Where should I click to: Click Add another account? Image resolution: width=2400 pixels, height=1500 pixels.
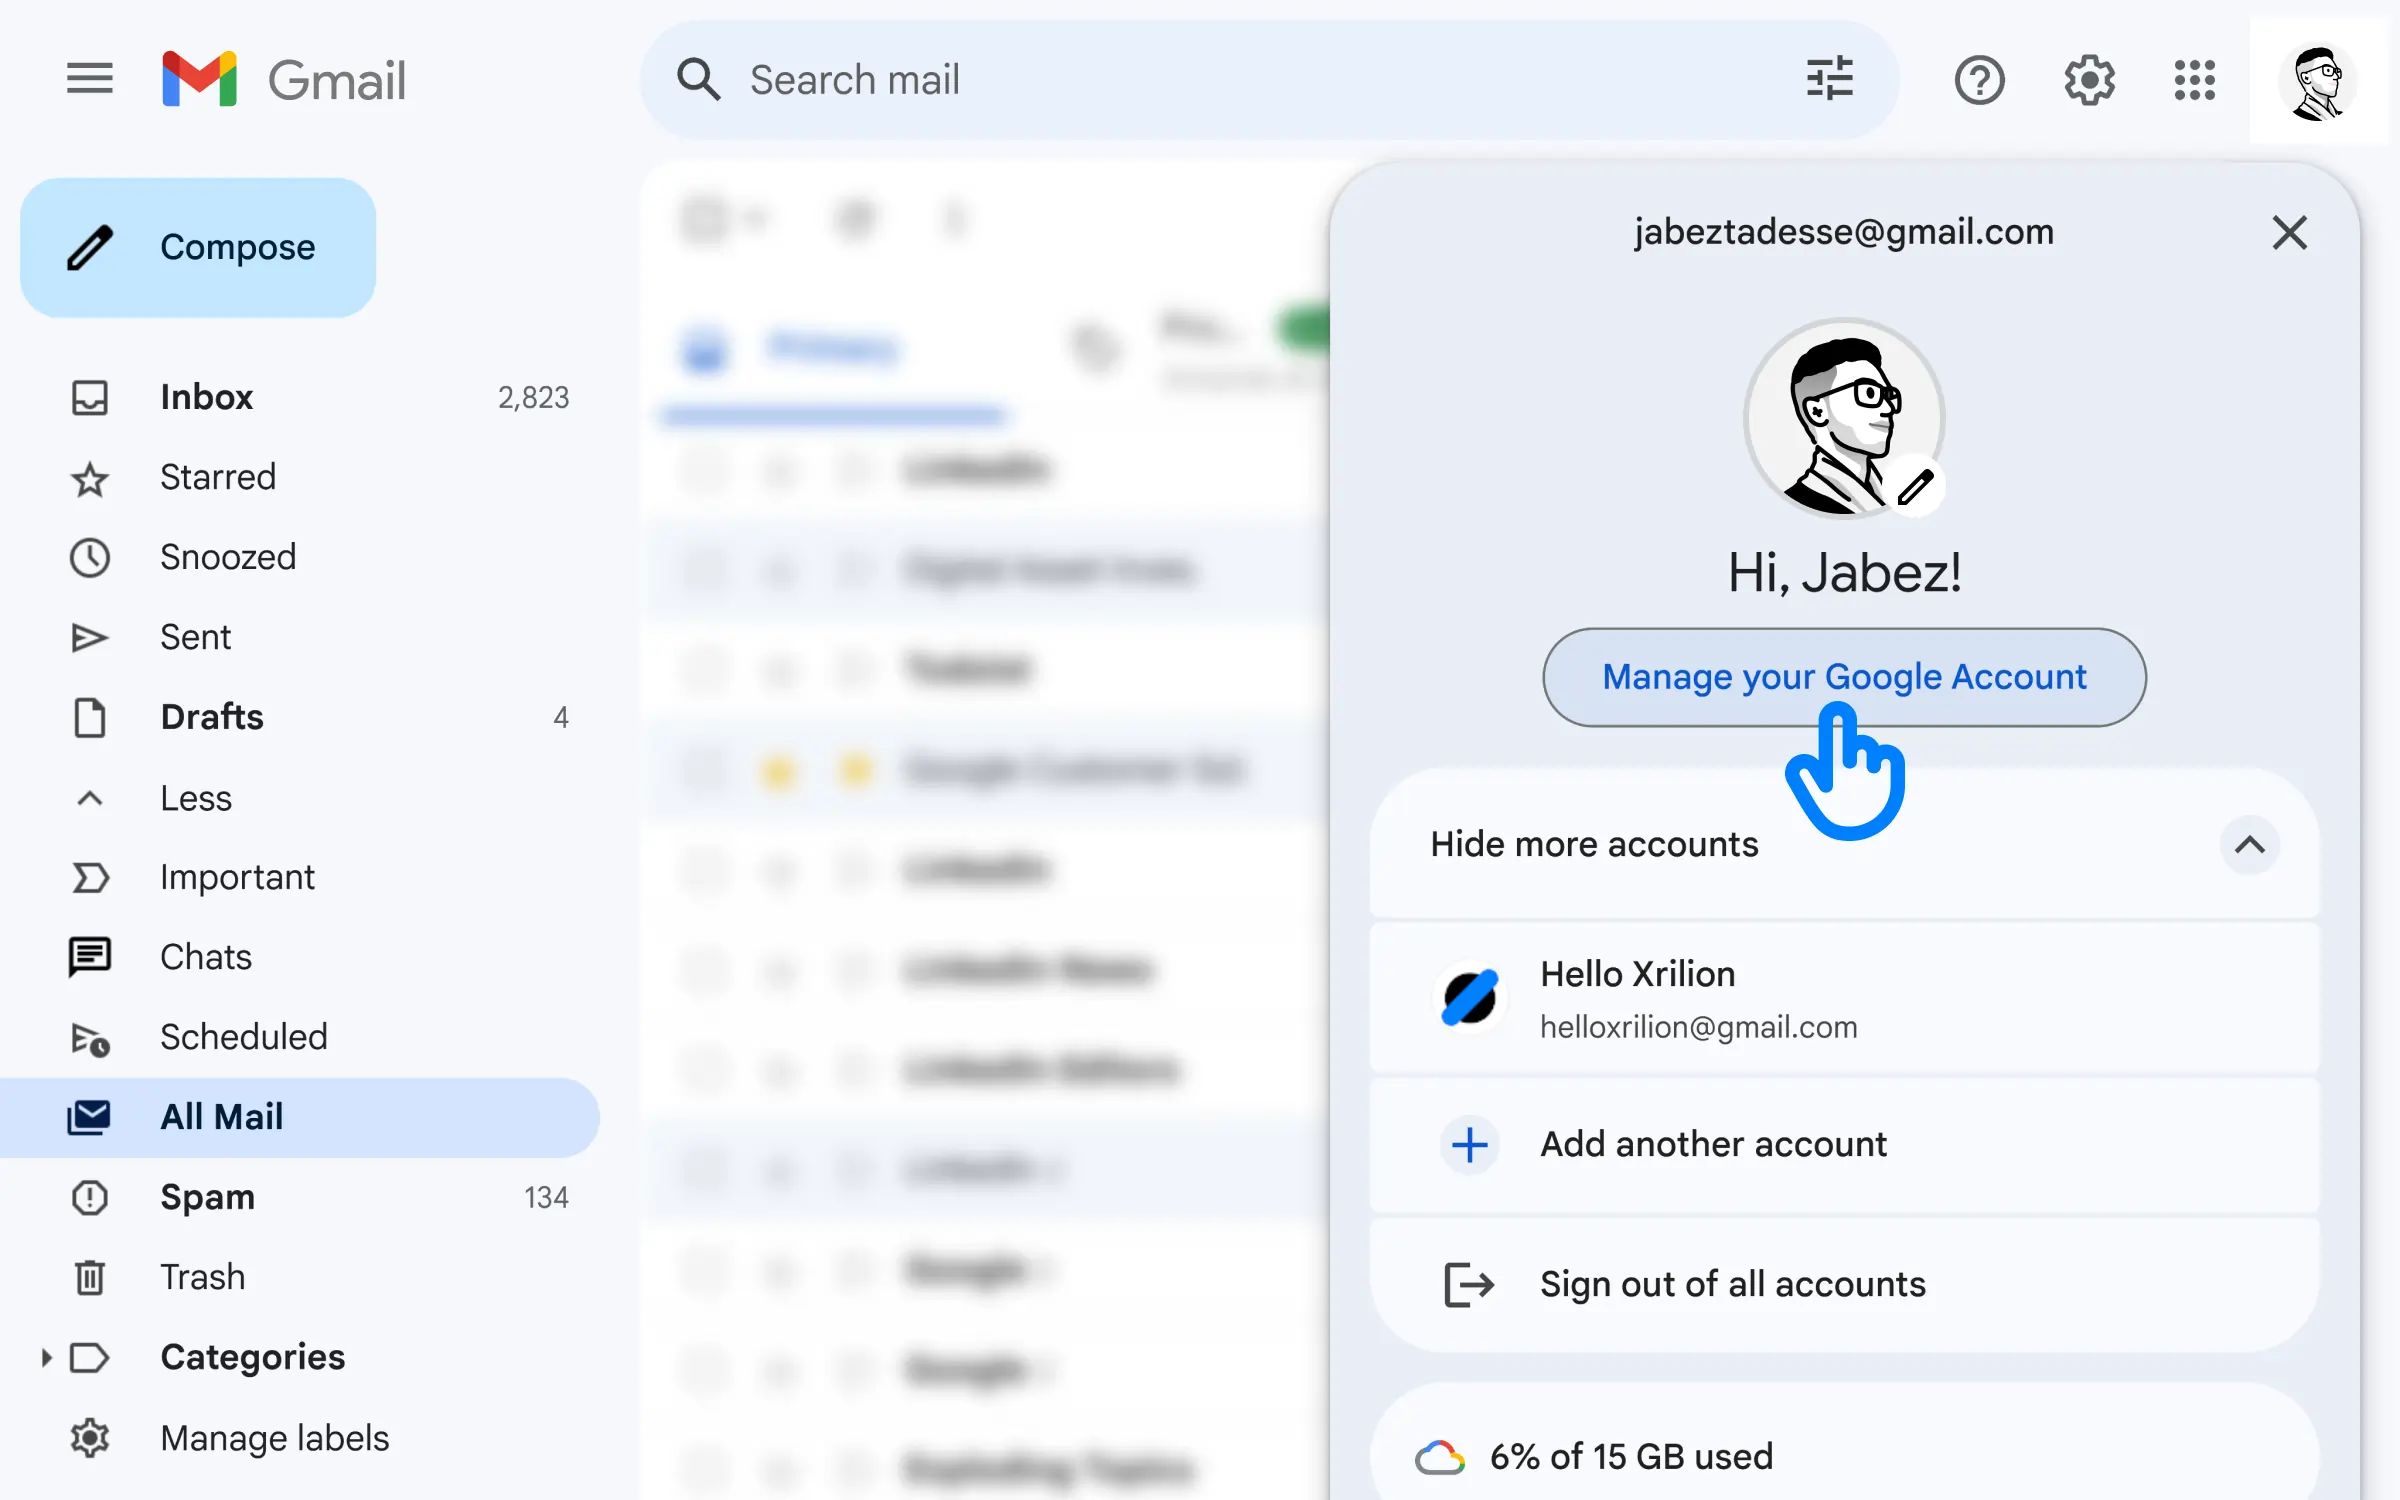(x=1844, y=1144)
